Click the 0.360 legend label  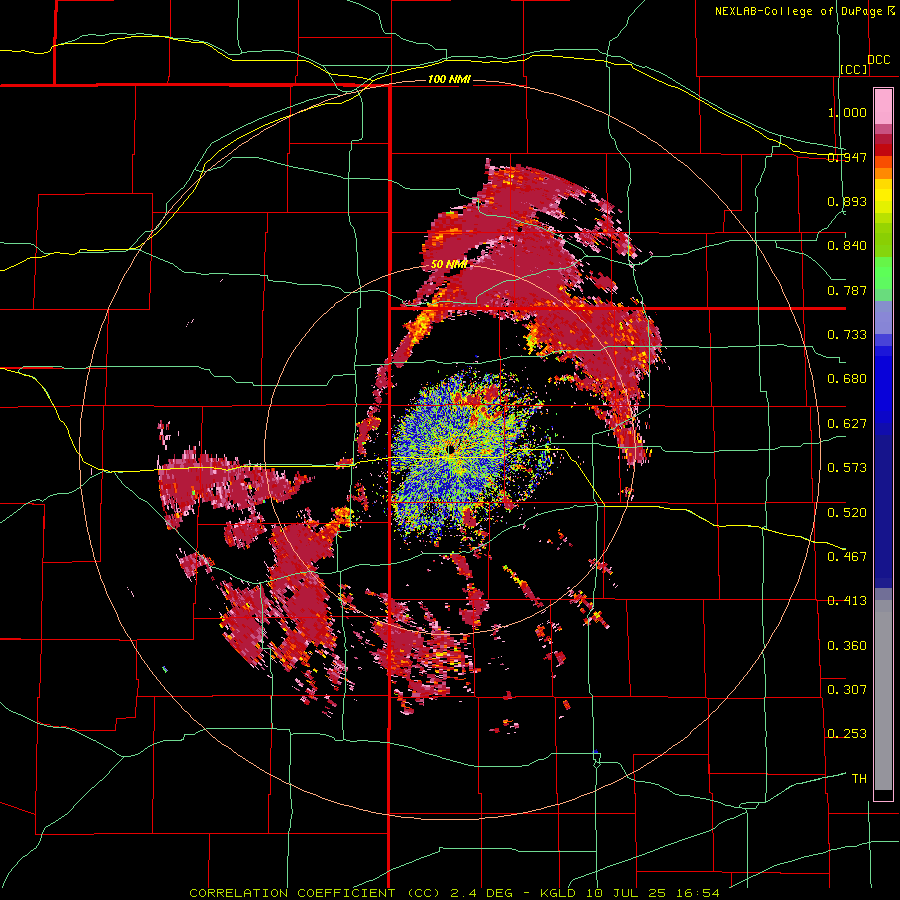point(847,645)
